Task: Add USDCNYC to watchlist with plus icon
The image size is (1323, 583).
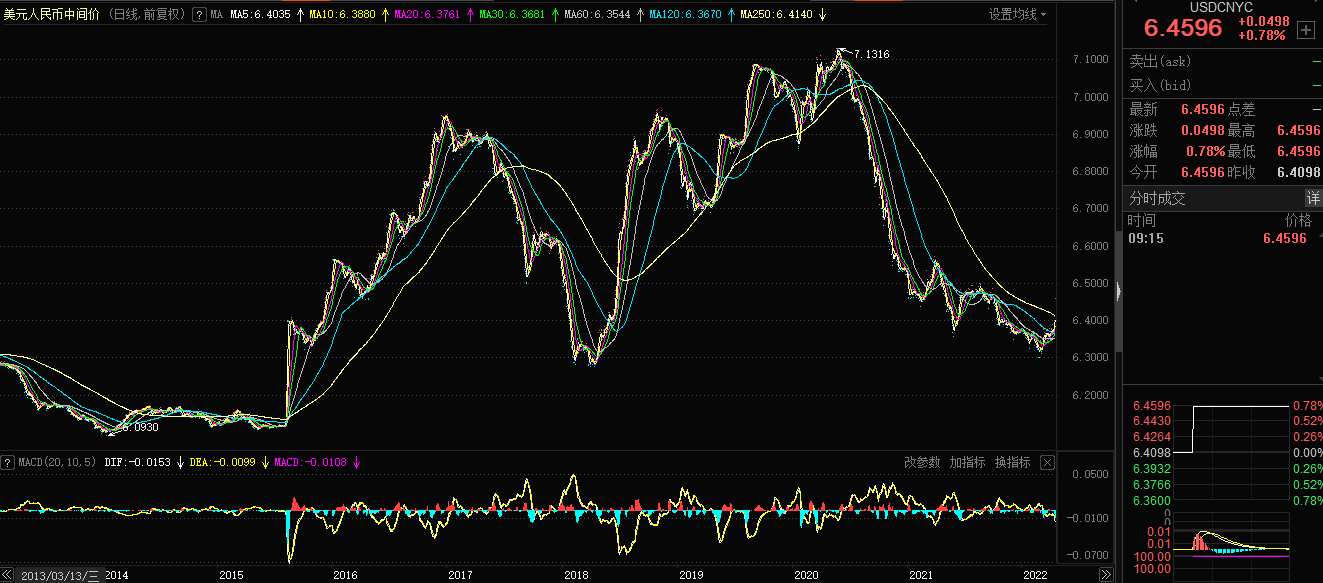Action: [x=1305, y=31]
